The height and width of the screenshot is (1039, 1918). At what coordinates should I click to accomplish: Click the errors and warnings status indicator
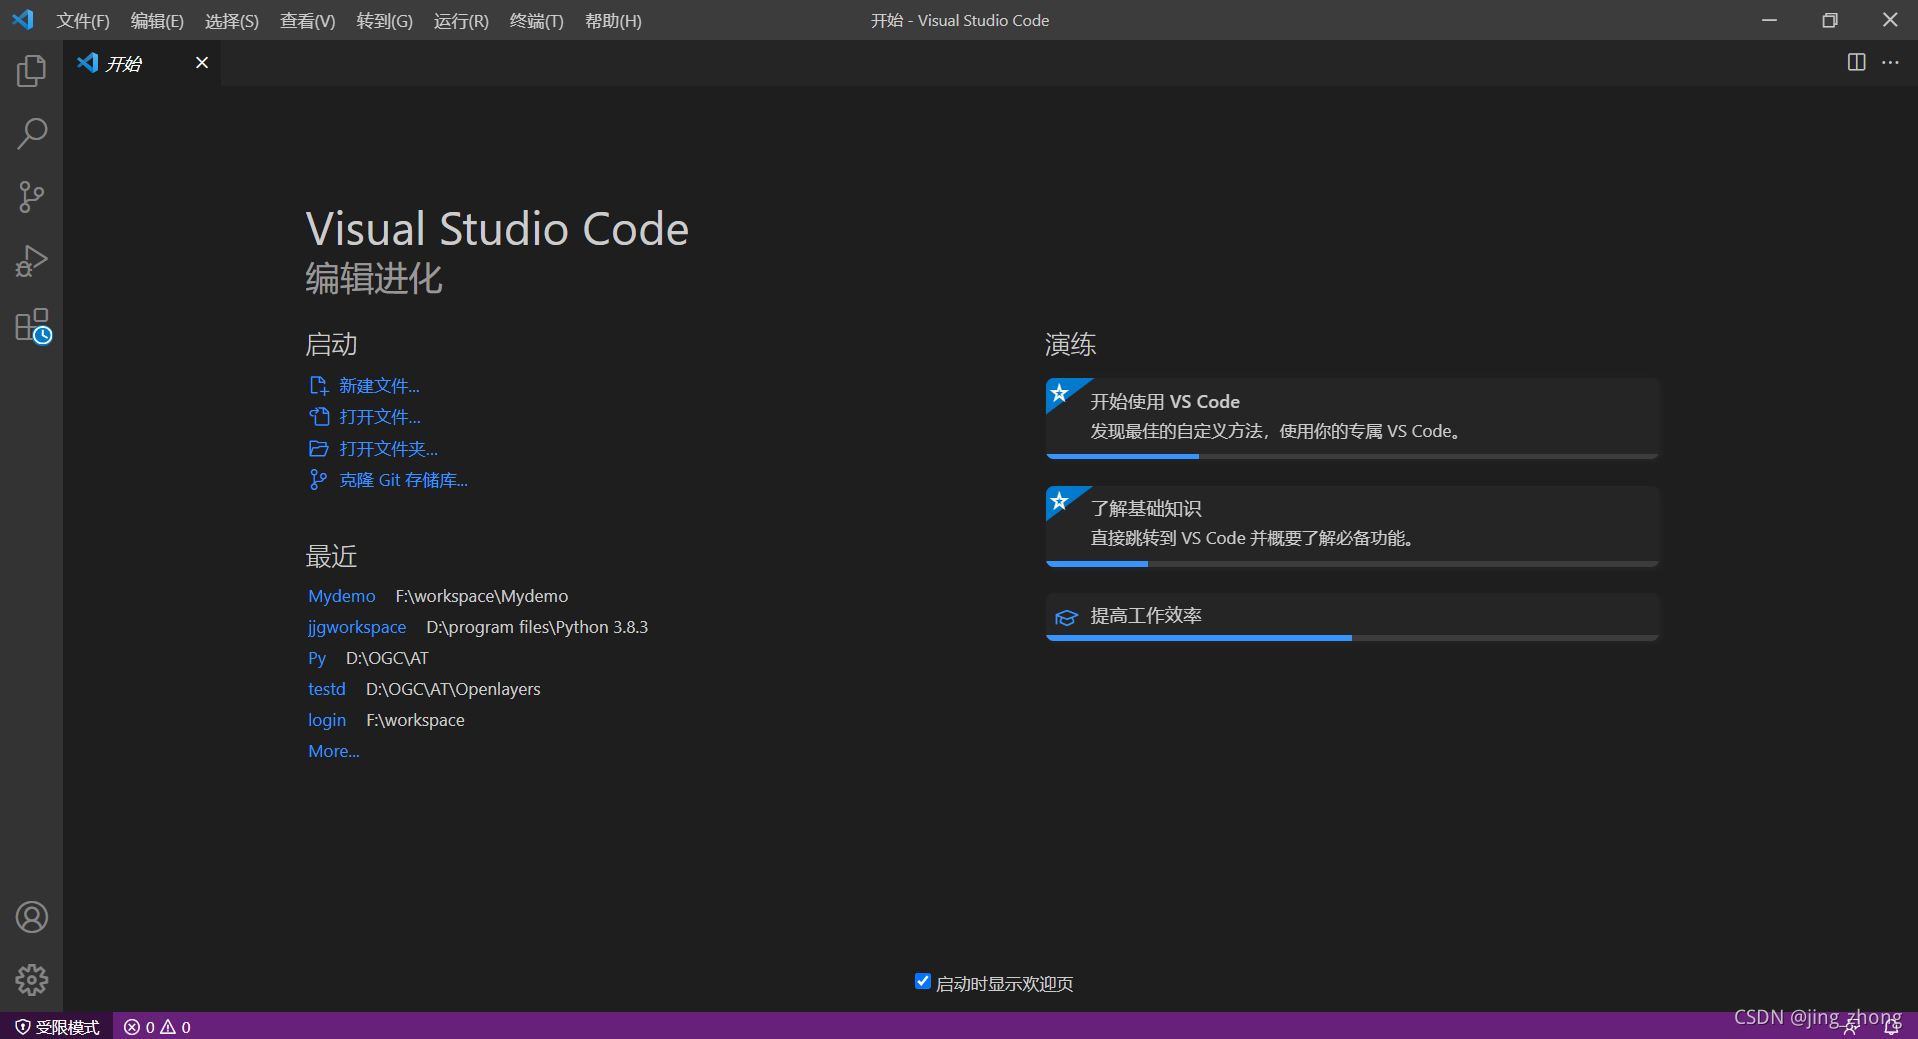click(x=157, y=1027)
